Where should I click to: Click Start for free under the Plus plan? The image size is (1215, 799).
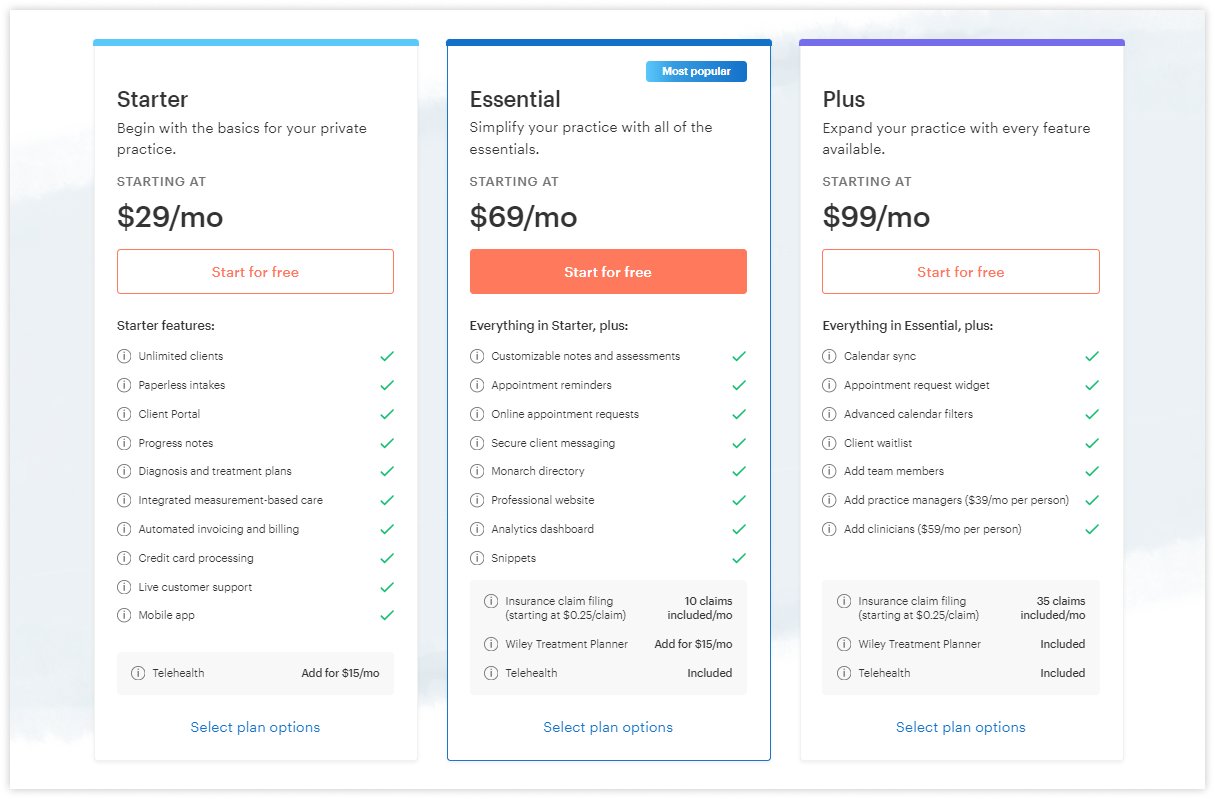(x=961, y=271)
